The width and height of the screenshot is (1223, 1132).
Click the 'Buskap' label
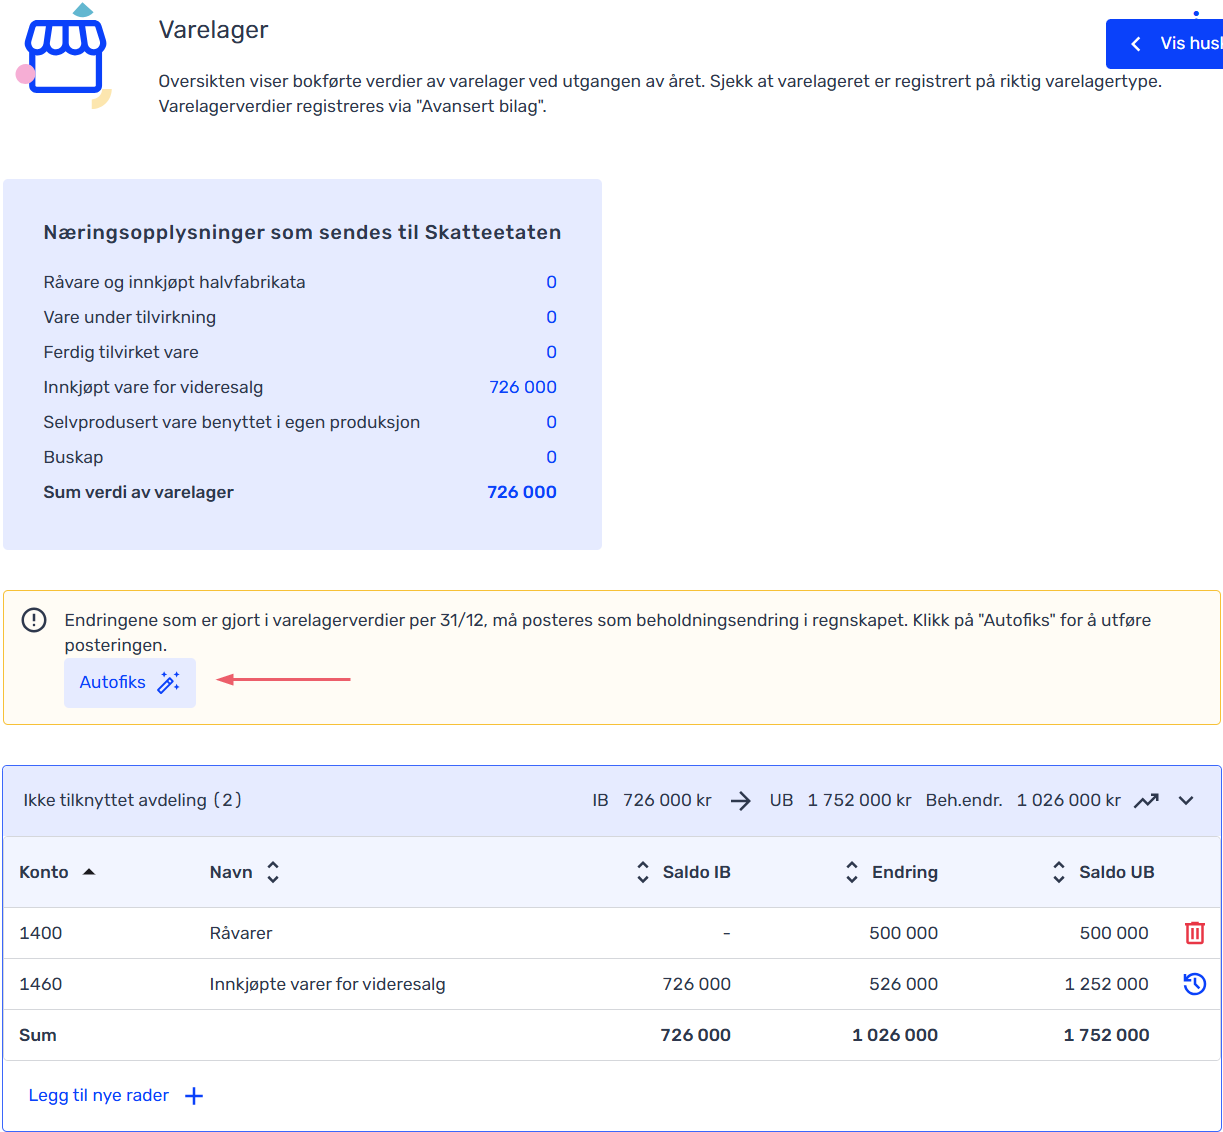73,457
